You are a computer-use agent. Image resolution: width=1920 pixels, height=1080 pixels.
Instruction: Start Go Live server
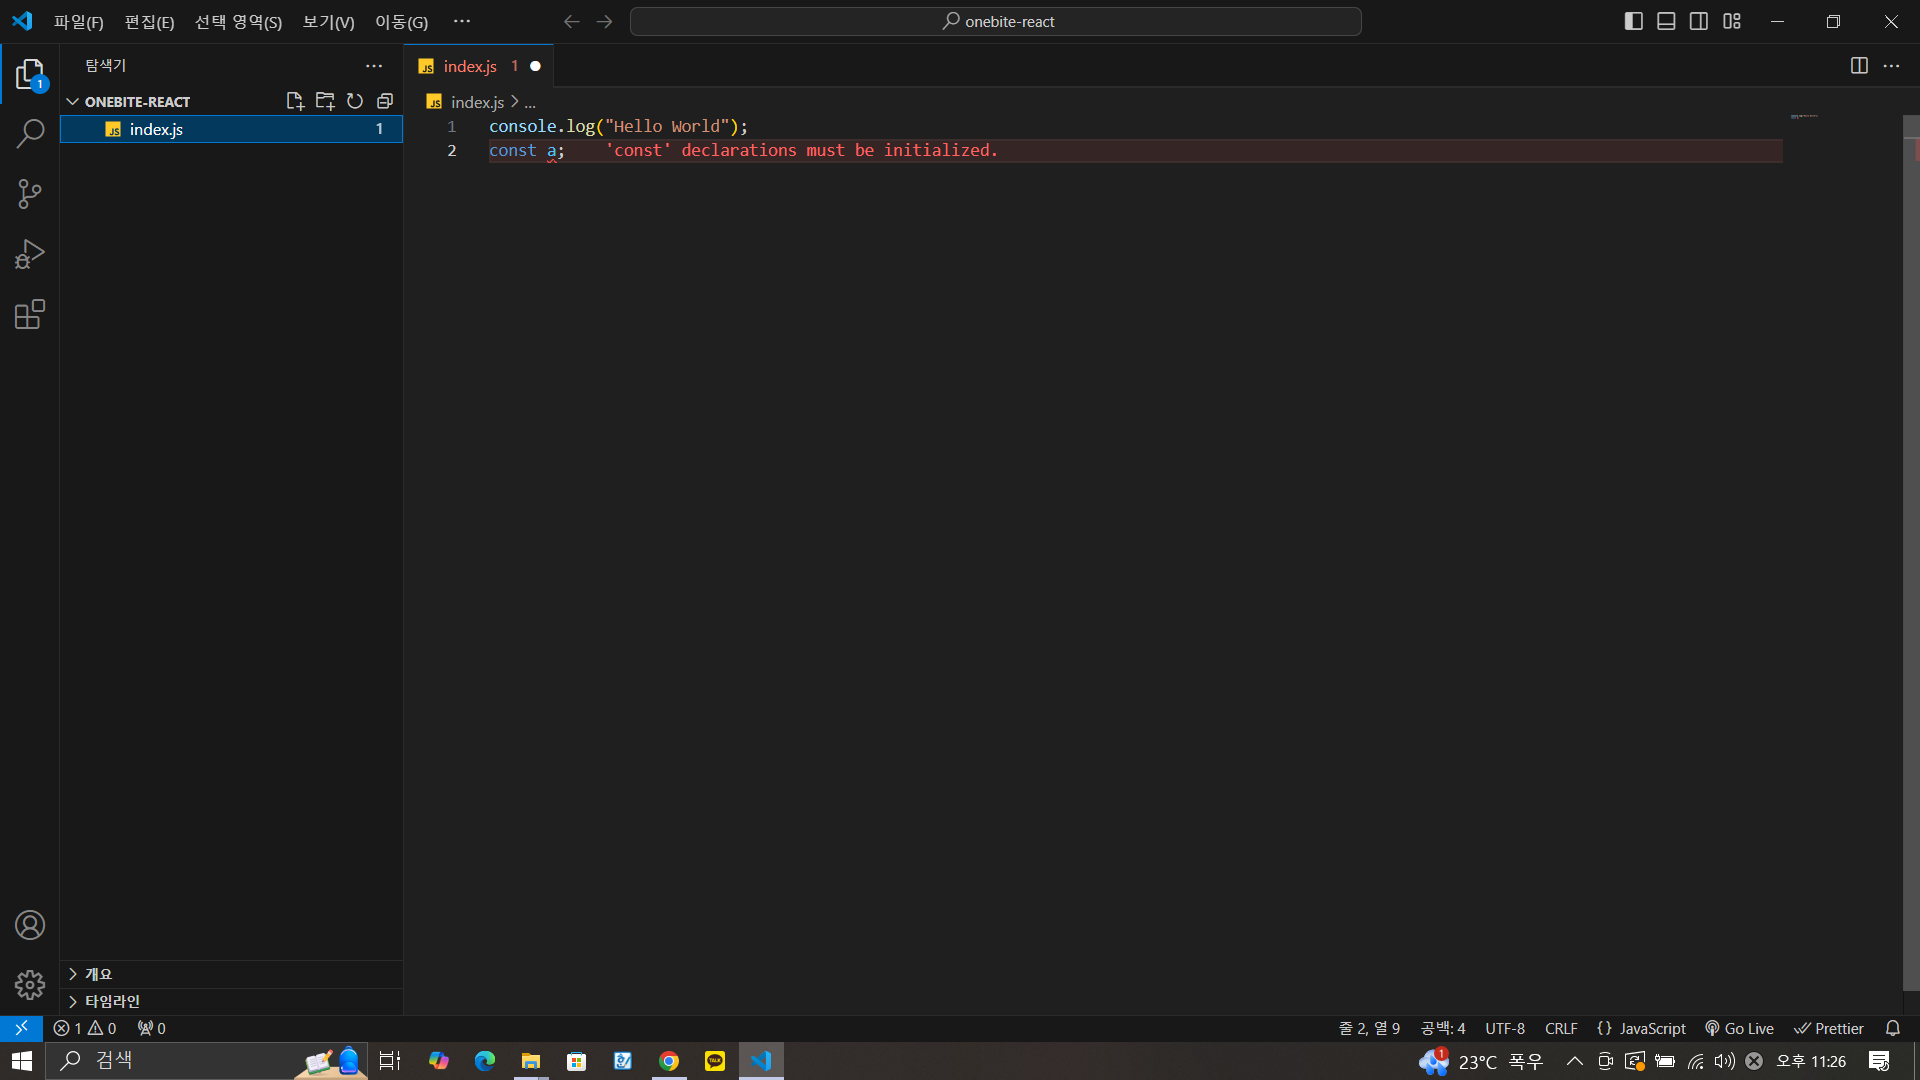1739,1028
